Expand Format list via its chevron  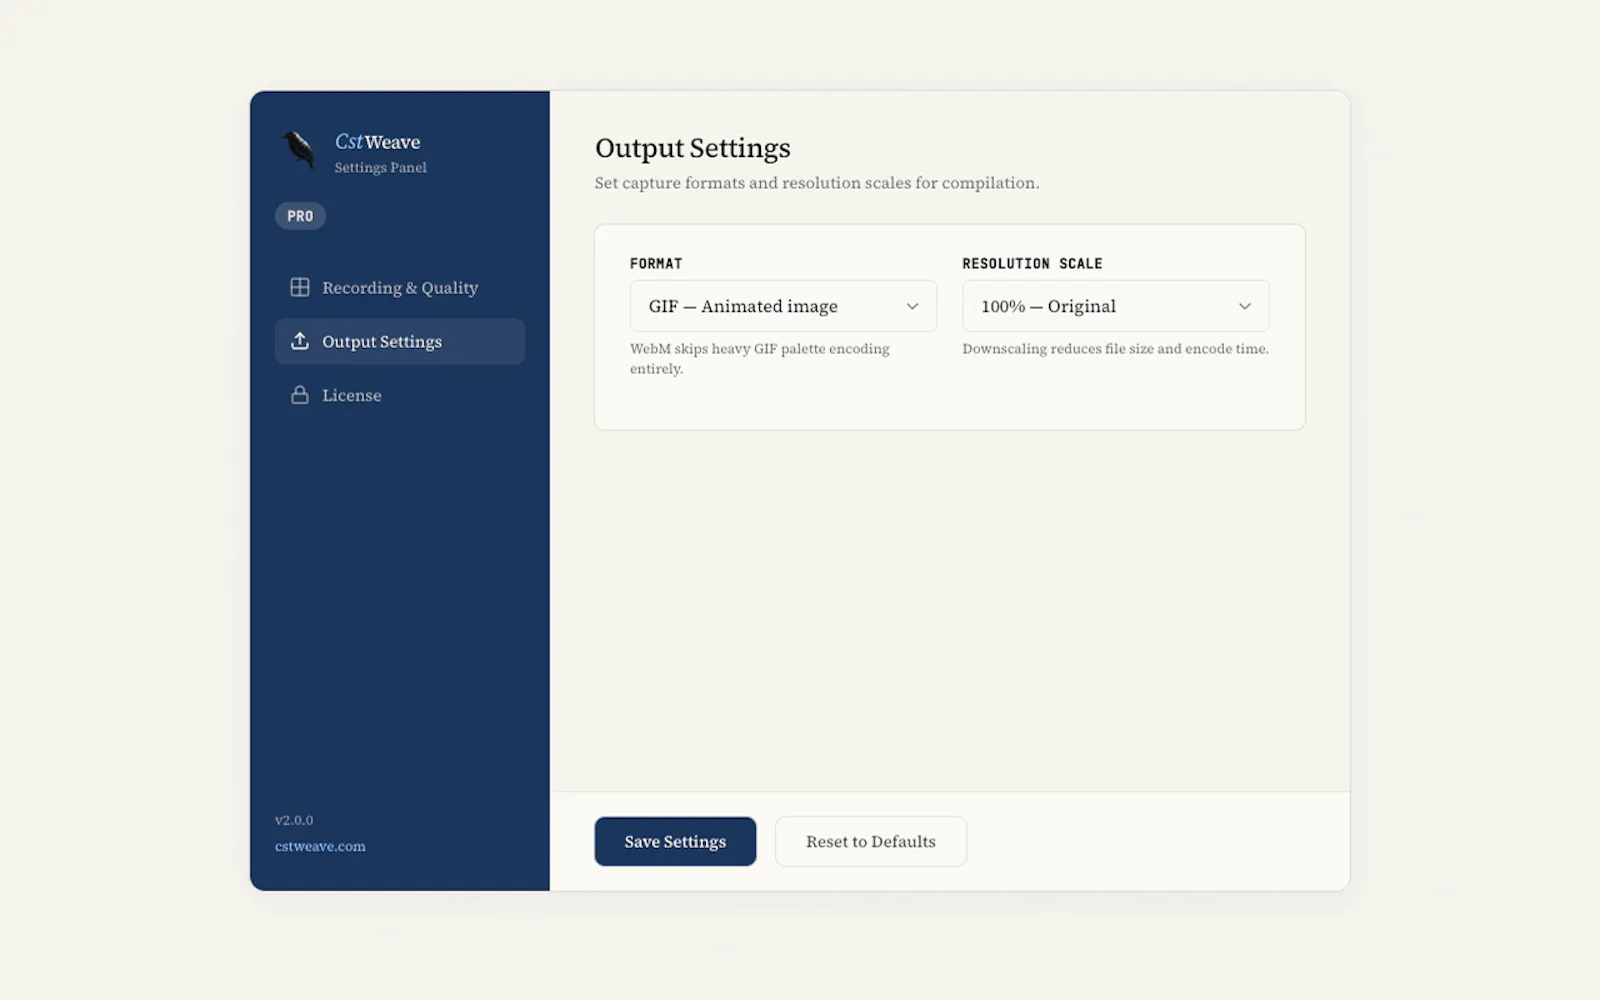(912, 306)
